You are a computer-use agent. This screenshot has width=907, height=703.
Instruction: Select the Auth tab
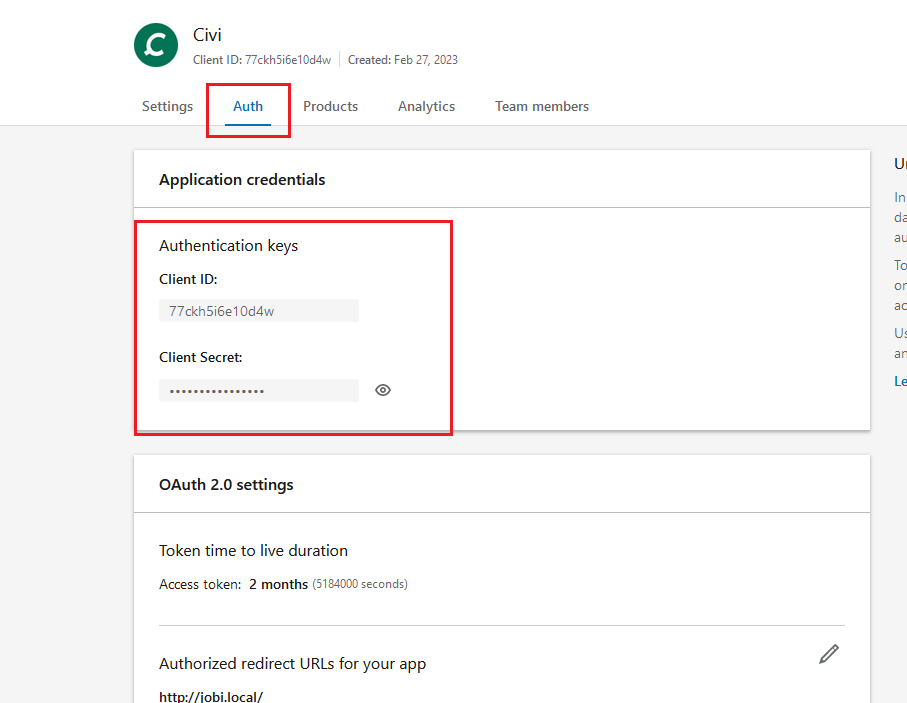[248, 106]
